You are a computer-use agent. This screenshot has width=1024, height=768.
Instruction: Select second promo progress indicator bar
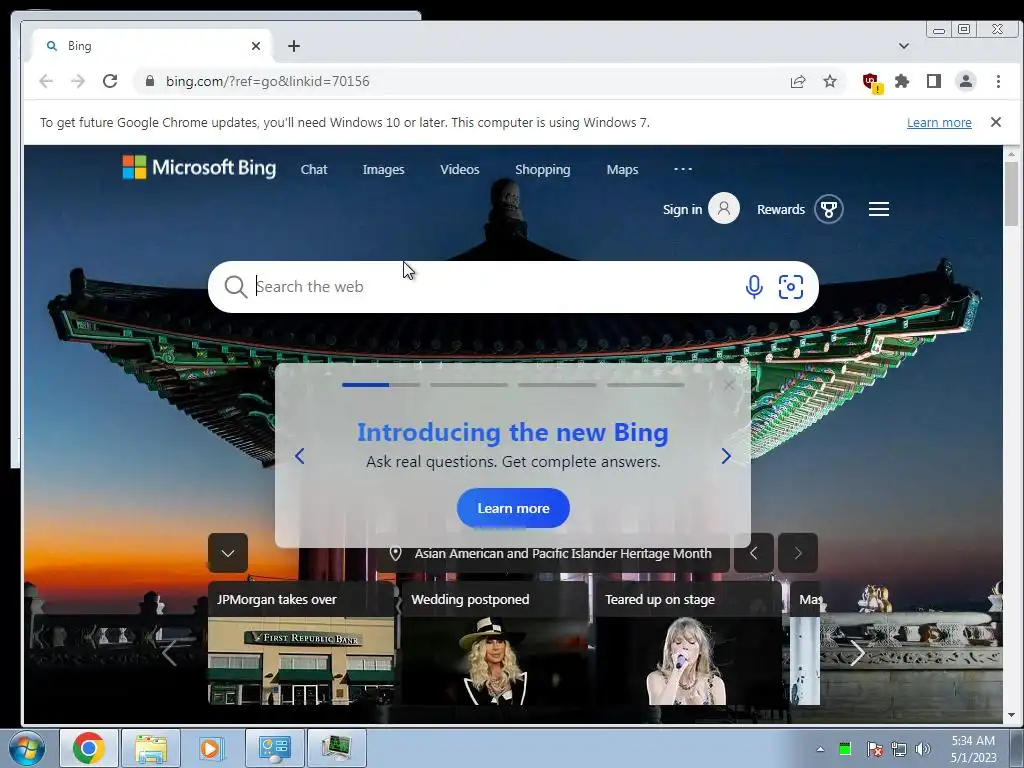point(469,385)
